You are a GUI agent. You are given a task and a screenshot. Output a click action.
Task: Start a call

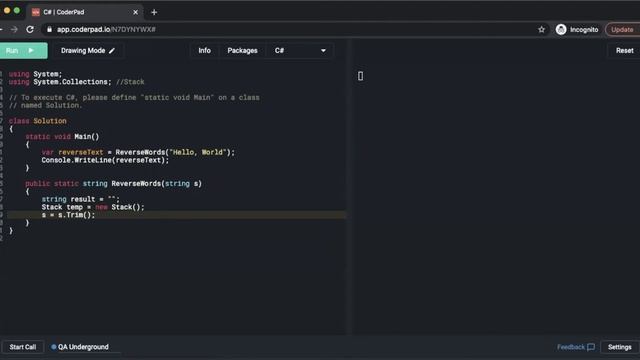(x=23, y=347)
